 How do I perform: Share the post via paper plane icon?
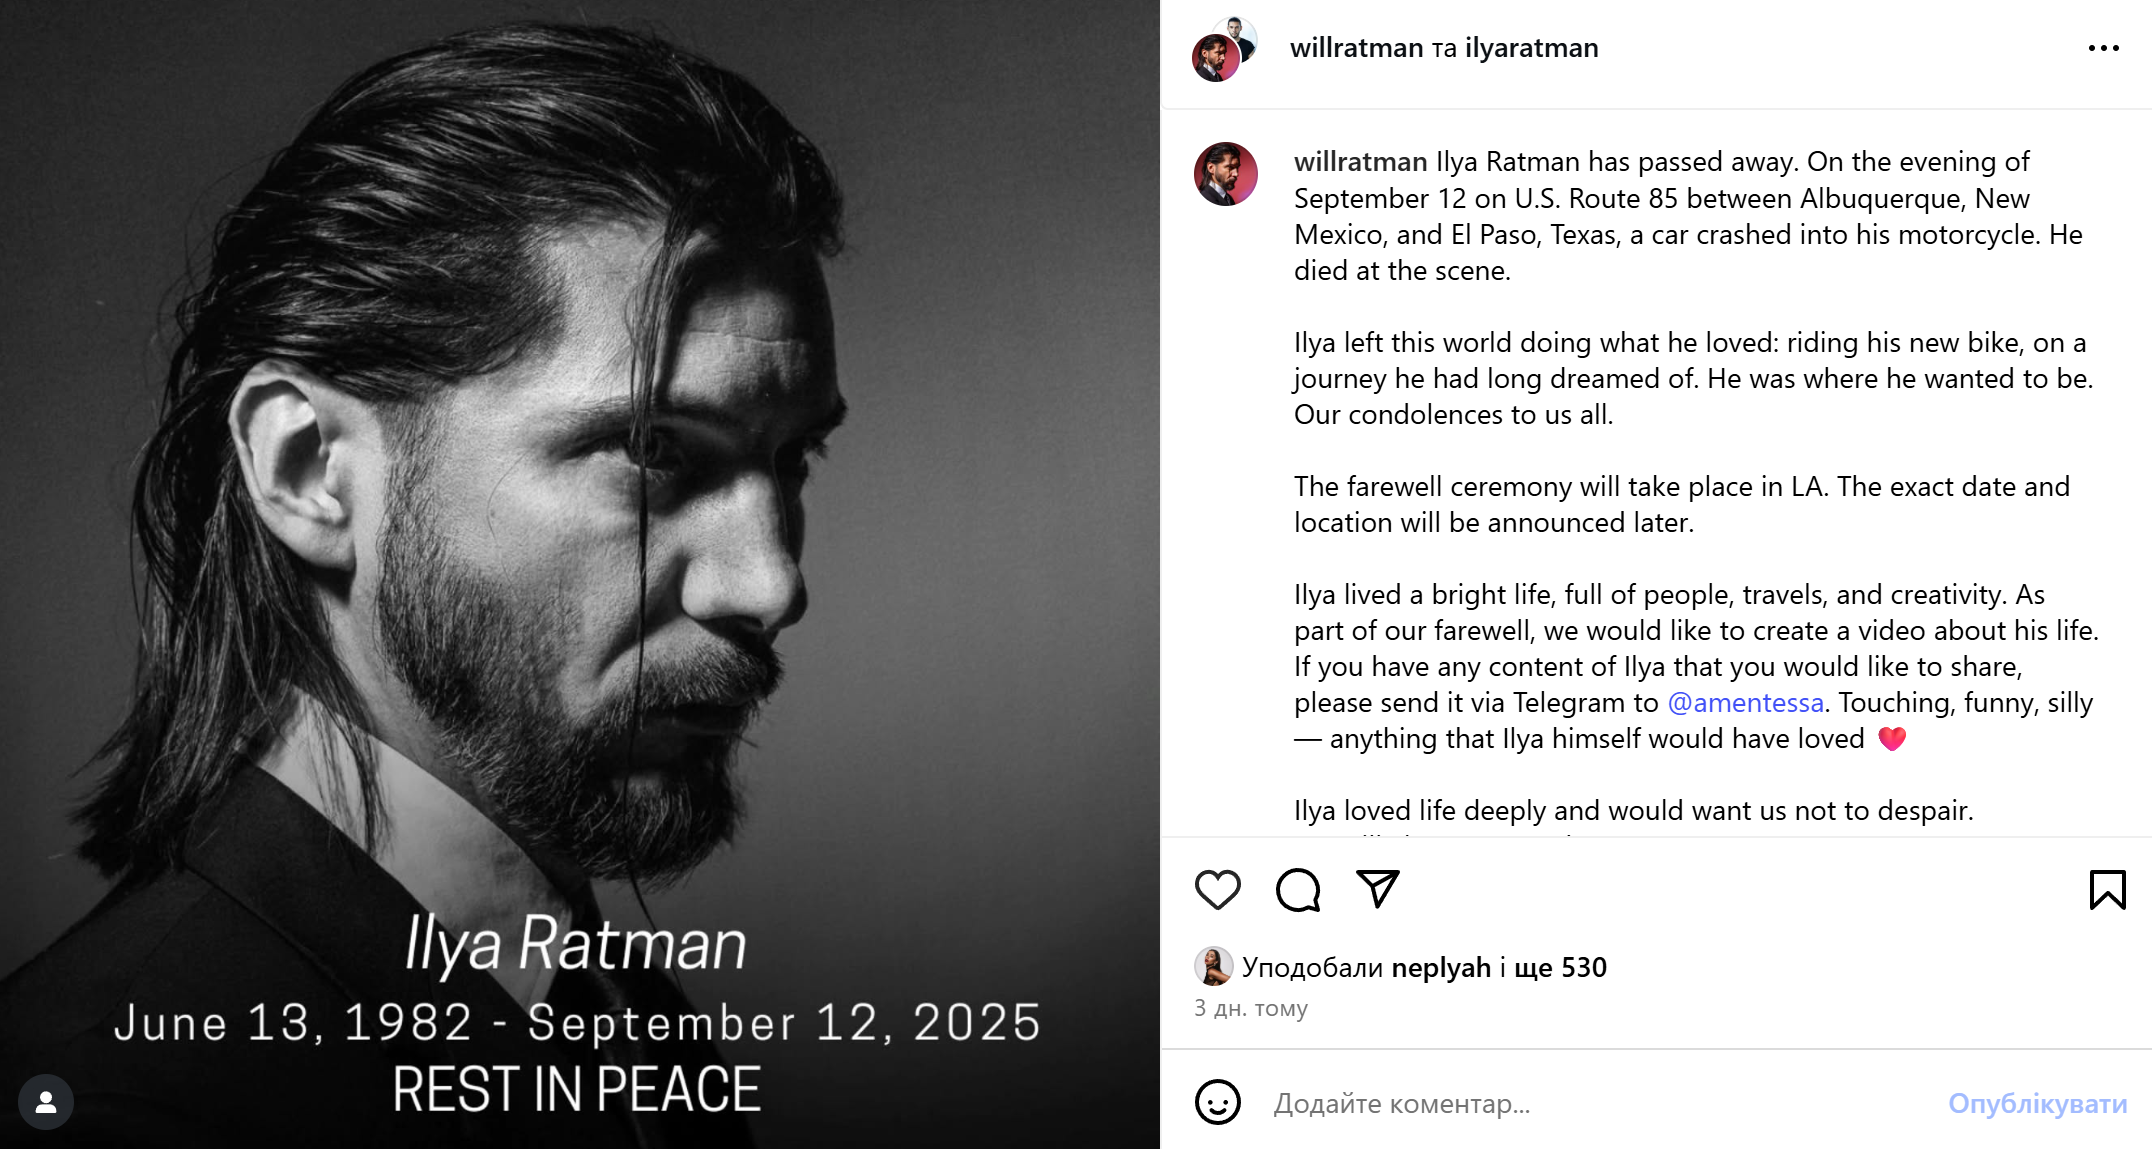[1377, 889]
